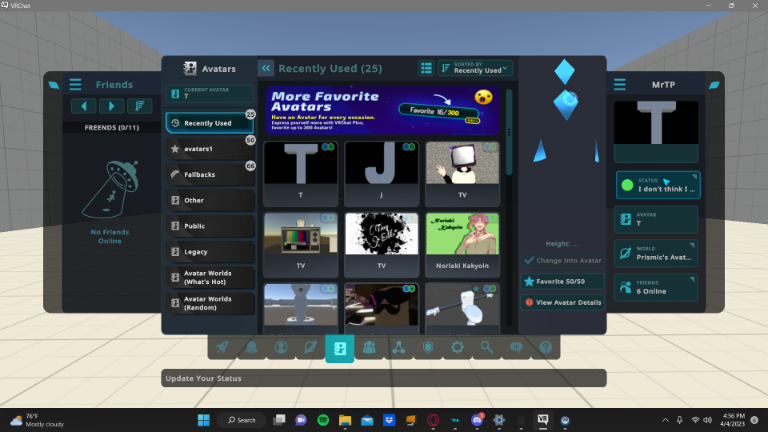Collapse the avatar categories sidebar
The height and width of the screenshot is (432, 768).
[x=266, y=68]
